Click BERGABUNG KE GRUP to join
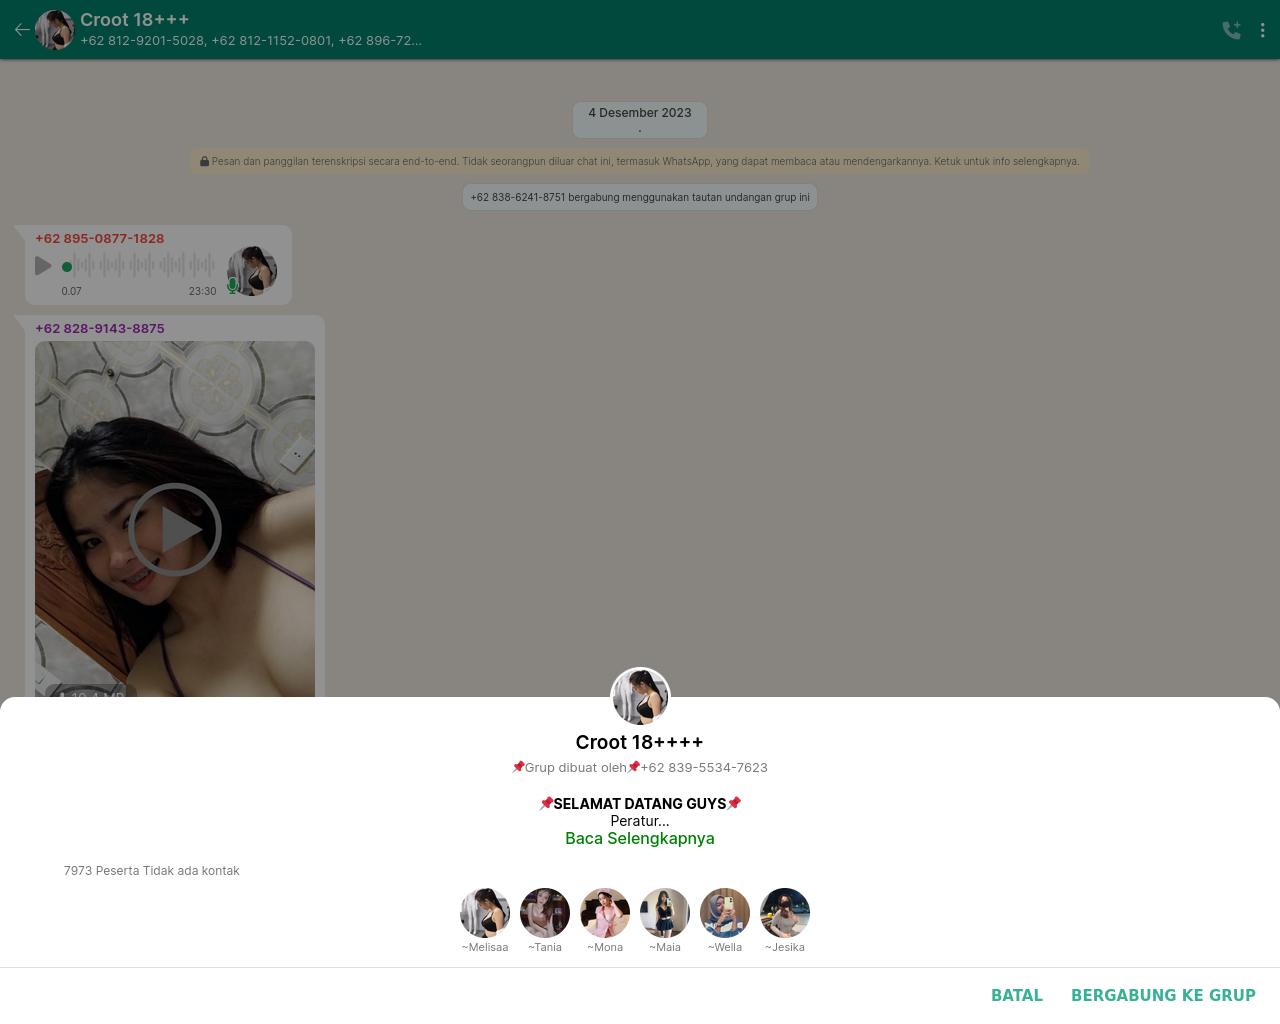Screen dimensions: 1280x1024 (1163, 995)
